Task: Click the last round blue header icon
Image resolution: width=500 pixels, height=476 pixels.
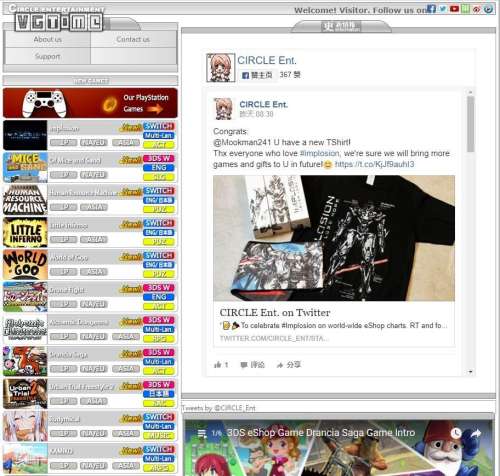Action: pos(488,9)
